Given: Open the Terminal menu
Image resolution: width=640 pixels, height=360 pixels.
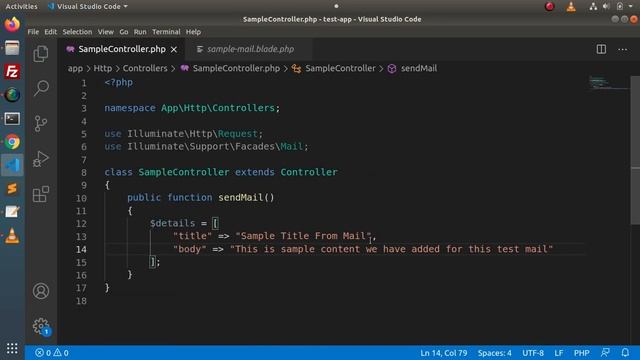Looking at the screenshot, I should coord(166,32).
